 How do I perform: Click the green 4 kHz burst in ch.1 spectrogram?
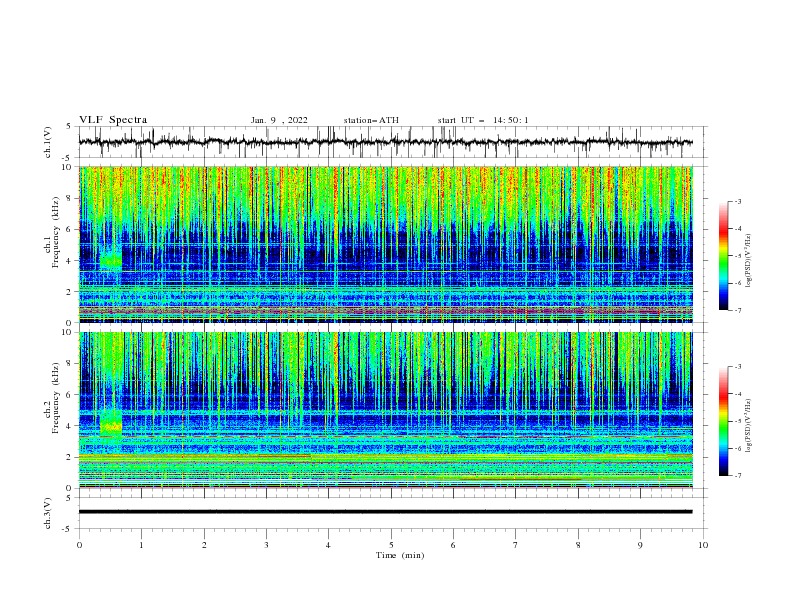click(x=111, y=259)
